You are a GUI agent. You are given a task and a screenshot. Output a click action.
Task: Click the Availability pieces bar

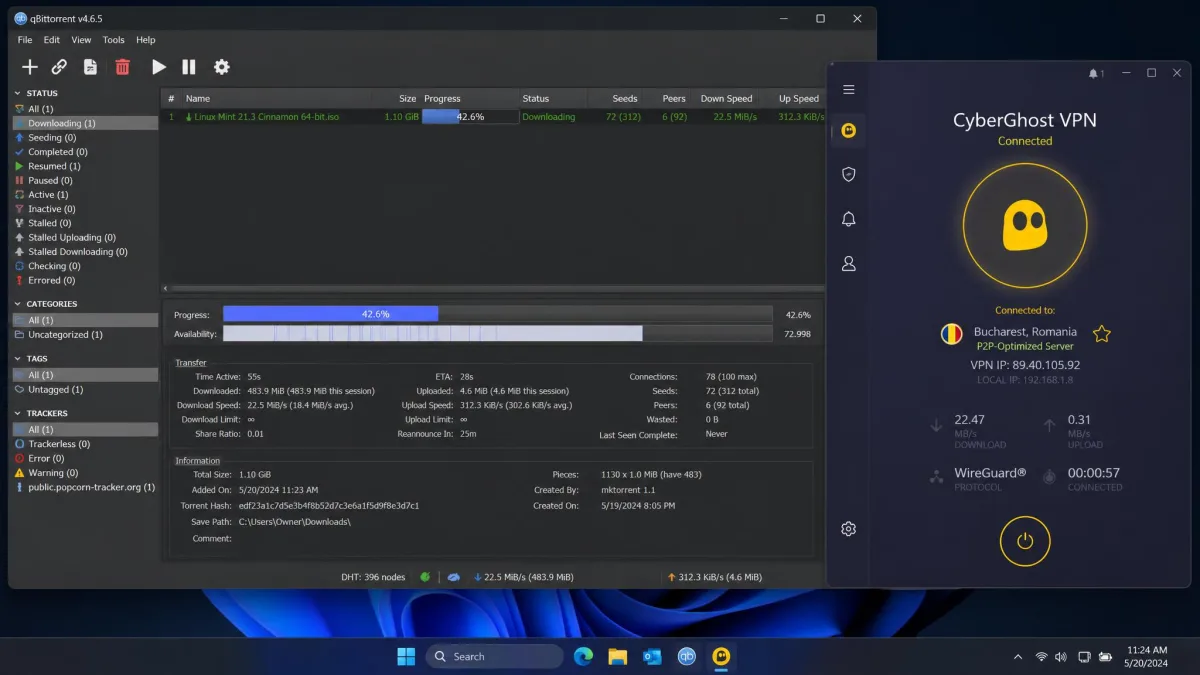[x=497, y=333]
